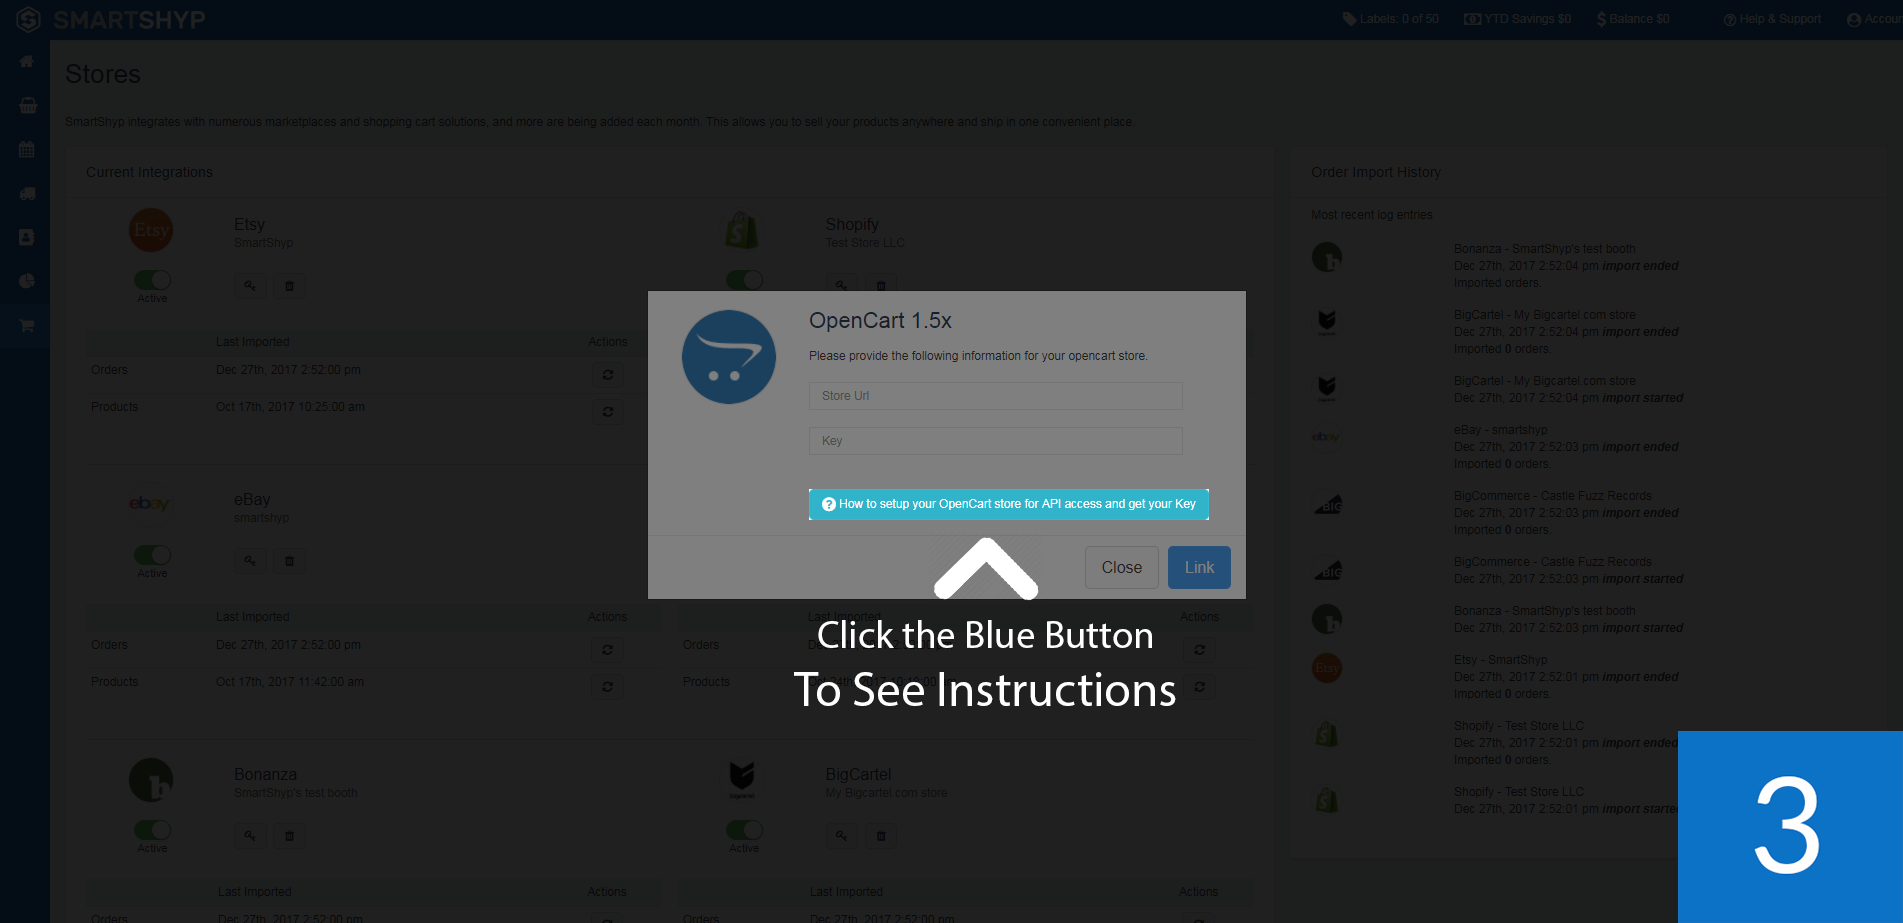Open the shopping basket sidebar icon
Viewport: 1903px width, 923px height.
tap(27, 105)
